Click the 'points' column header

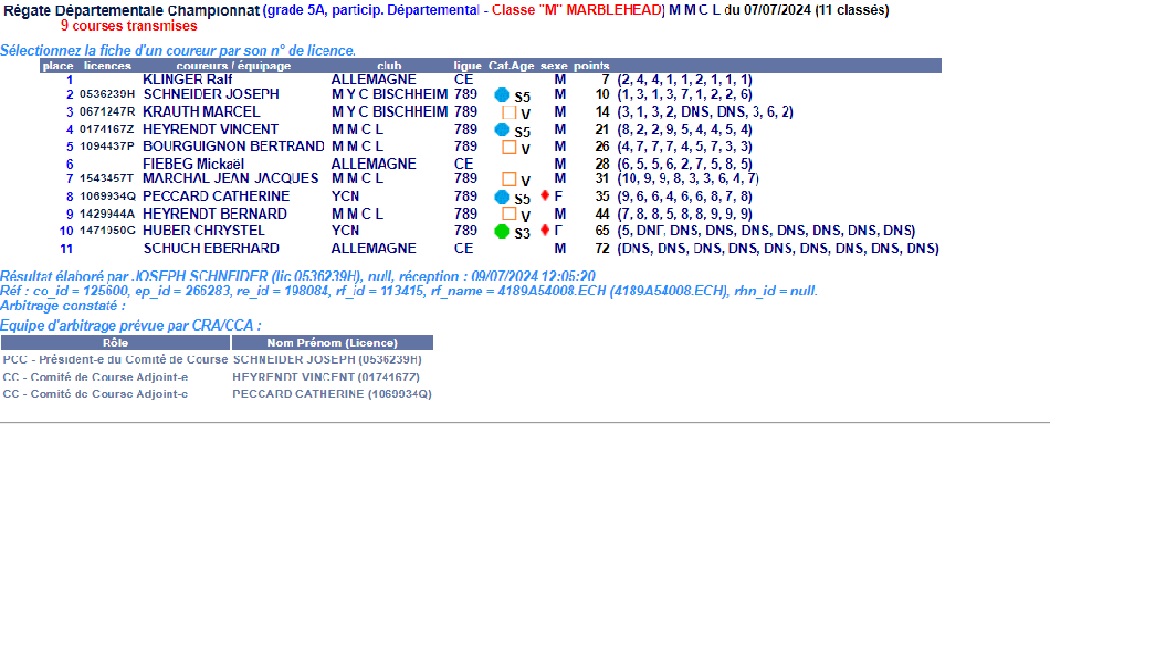pos(591,66)
